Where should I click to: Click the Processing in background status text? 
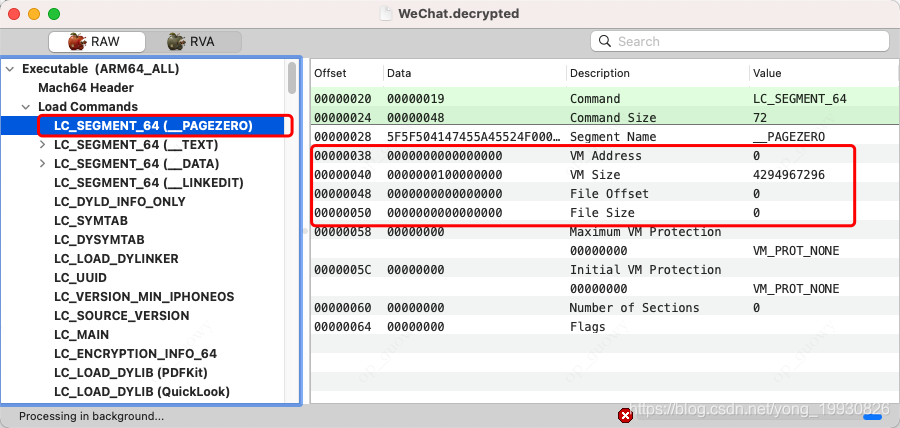click(x=91, y=416)
